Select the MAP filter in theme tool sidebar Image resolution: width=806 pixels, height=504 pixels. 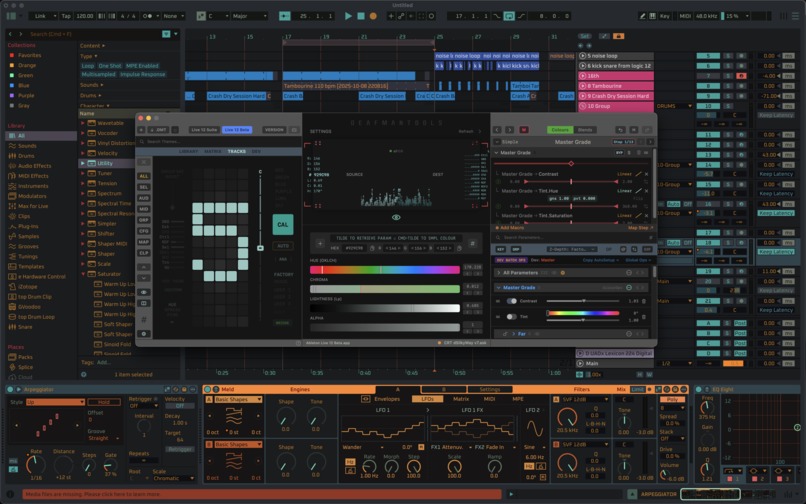pos(144,242)
